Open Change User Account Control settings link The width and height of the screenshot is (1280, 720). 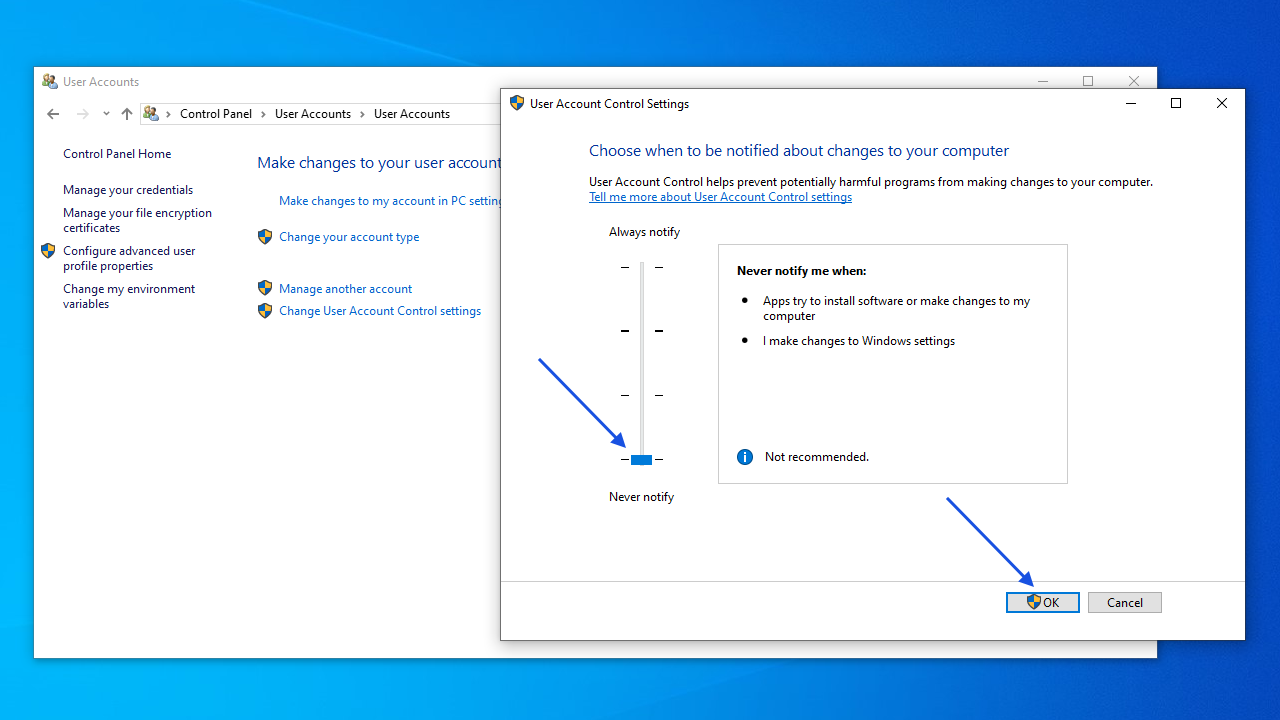(x=380, y=311)
